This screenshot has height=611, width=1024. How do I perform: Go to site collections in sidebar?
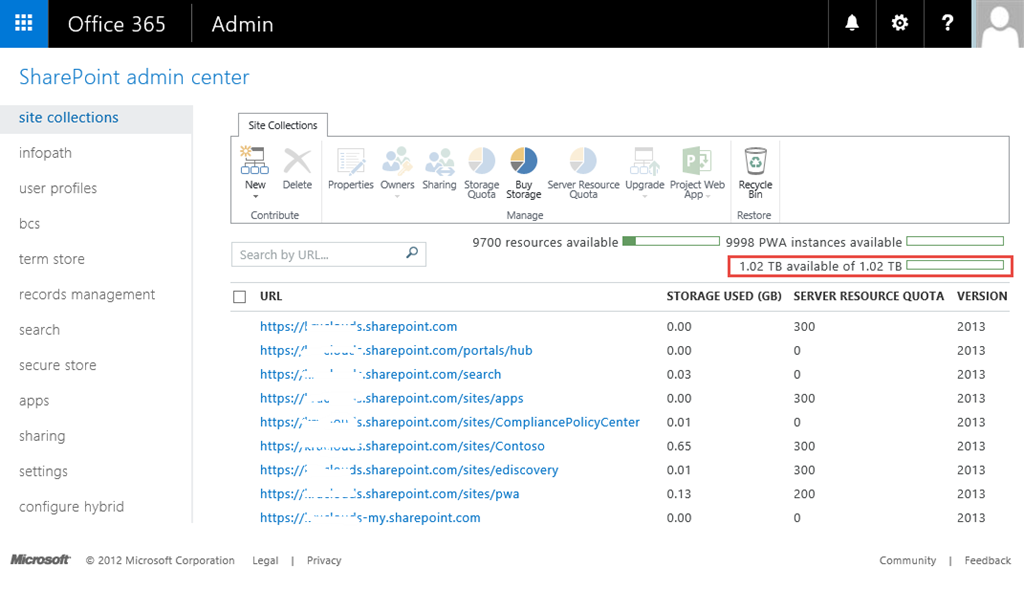[x=69, y=118]
